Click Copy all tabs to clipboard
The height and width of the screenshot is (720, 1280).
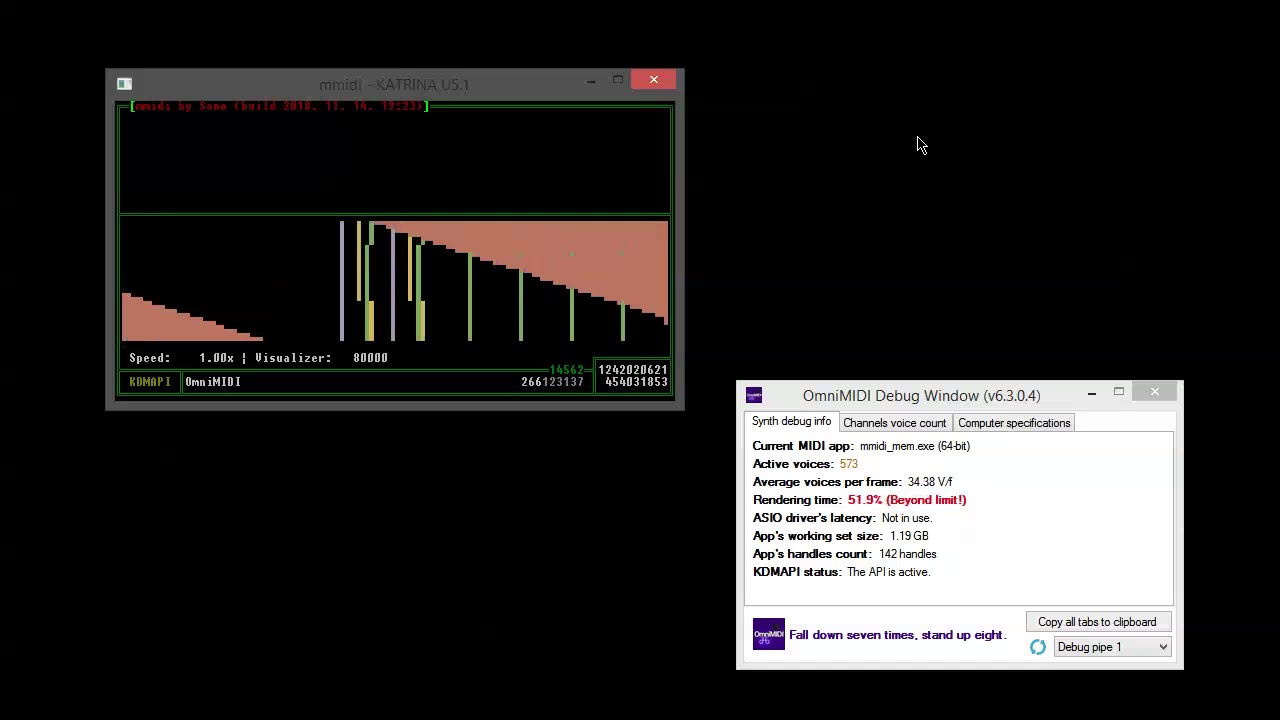[1097, 622]
